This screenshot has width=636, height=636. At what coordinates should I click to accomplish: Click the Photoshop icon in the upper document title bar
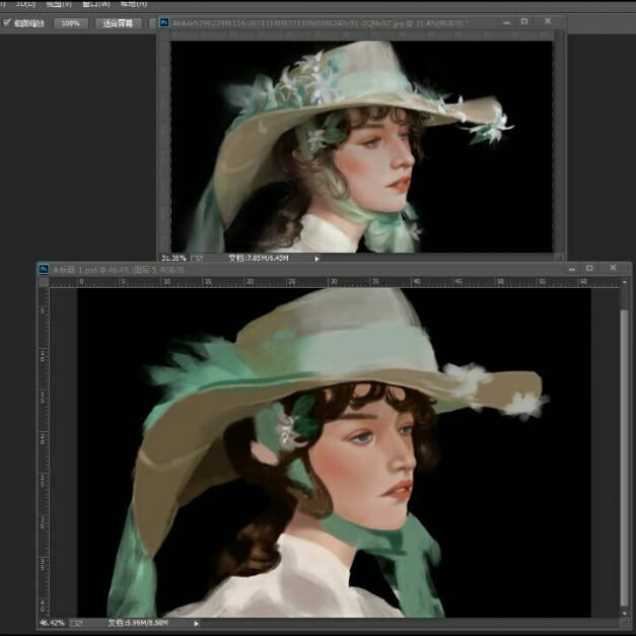click(164, 22)
